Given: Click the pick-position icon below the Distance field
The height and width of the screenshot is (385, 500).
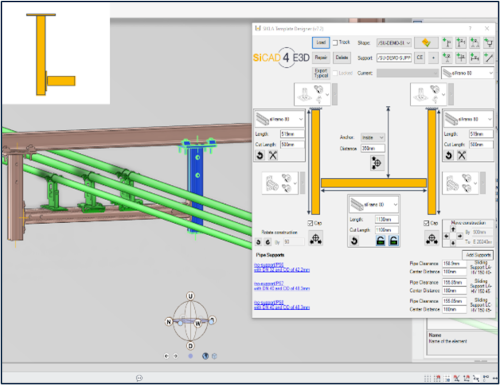Looking at the screenshot, I should click(377, 163).
